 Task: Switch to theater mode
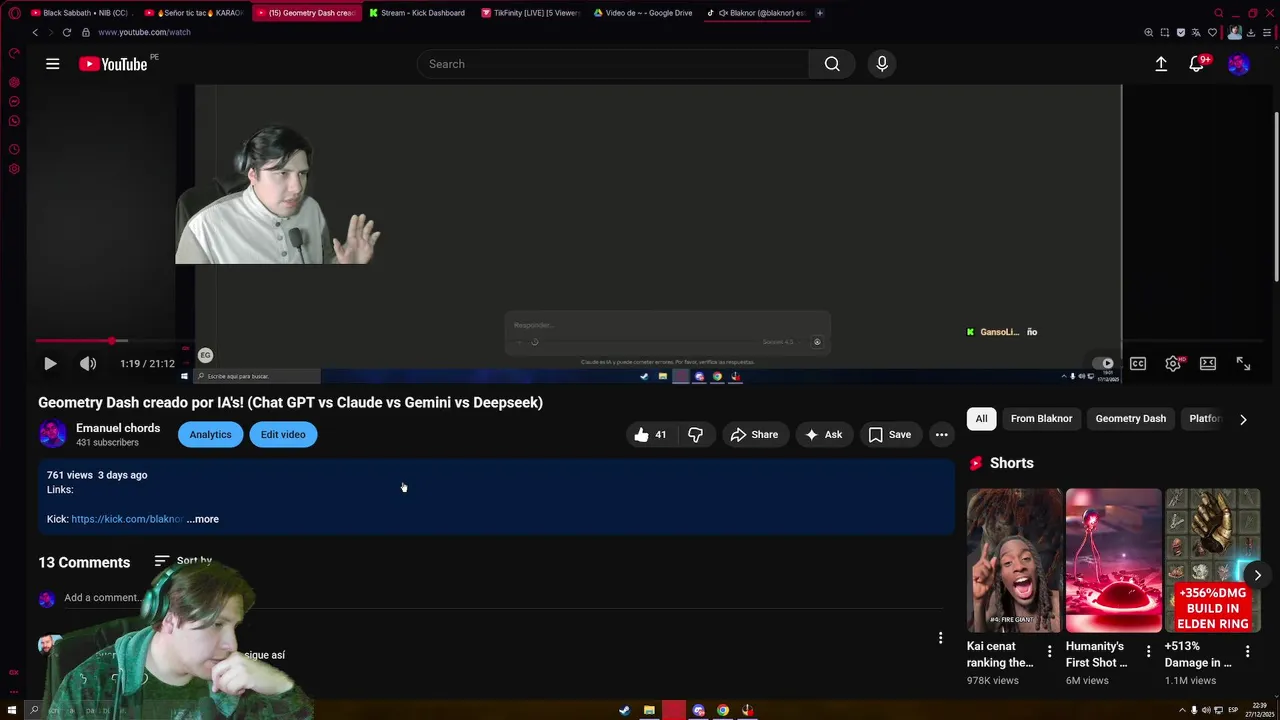[1208, 364]
